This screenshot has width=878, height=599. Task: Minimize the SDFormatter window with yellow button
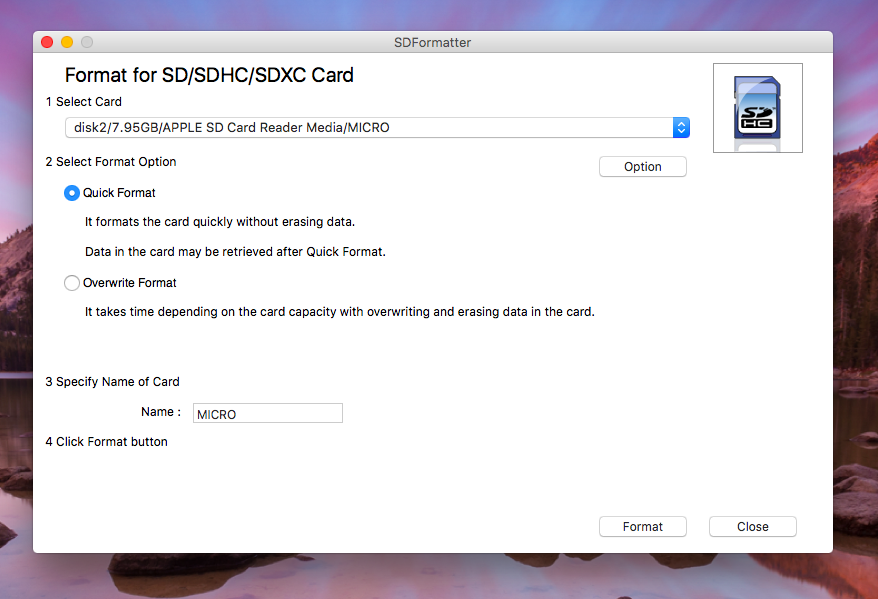pyautogui.click(x=67, y=42)
